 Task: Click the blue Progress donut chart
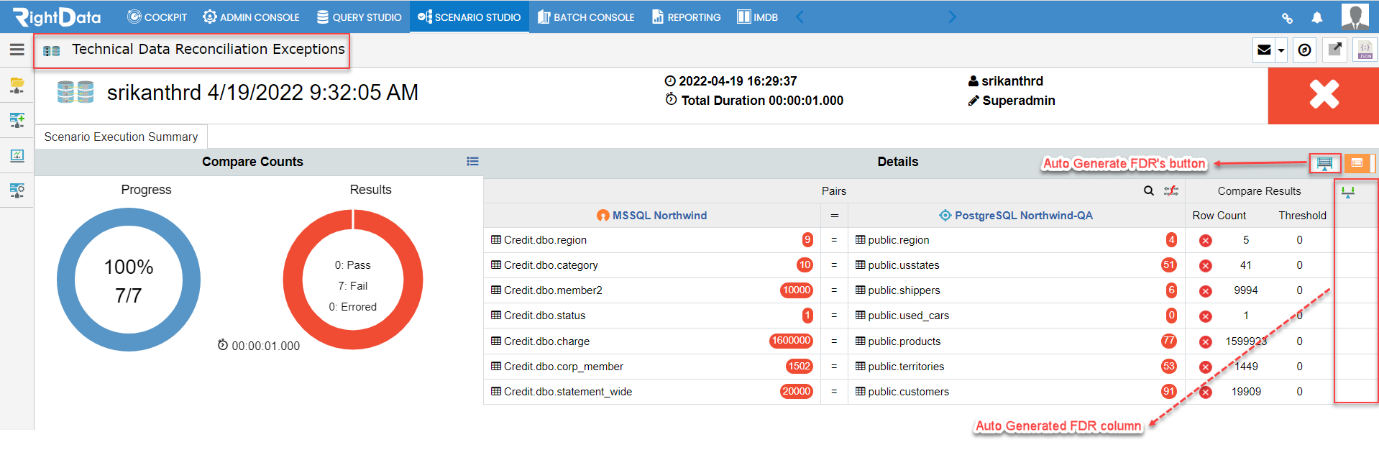coord(129,280)
